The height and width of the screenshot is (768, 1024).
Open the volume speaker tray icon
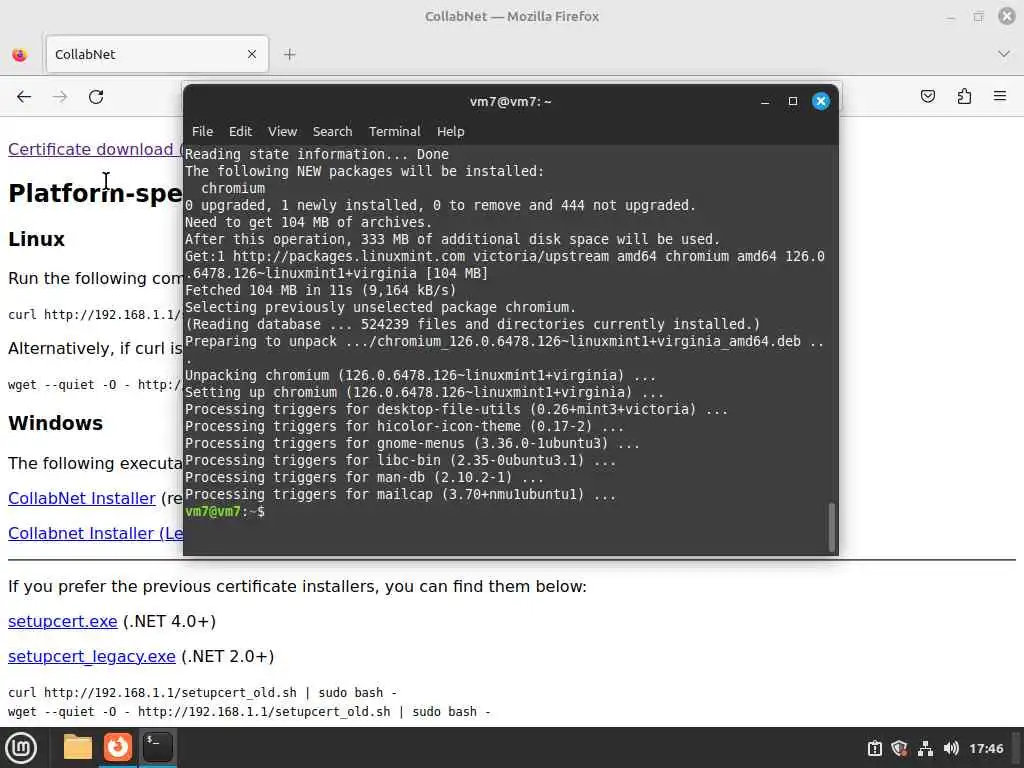tap(951, 748)
